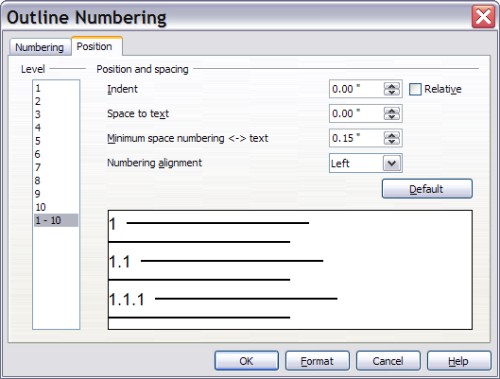Select level 7 in Level list

coord(56,167)
